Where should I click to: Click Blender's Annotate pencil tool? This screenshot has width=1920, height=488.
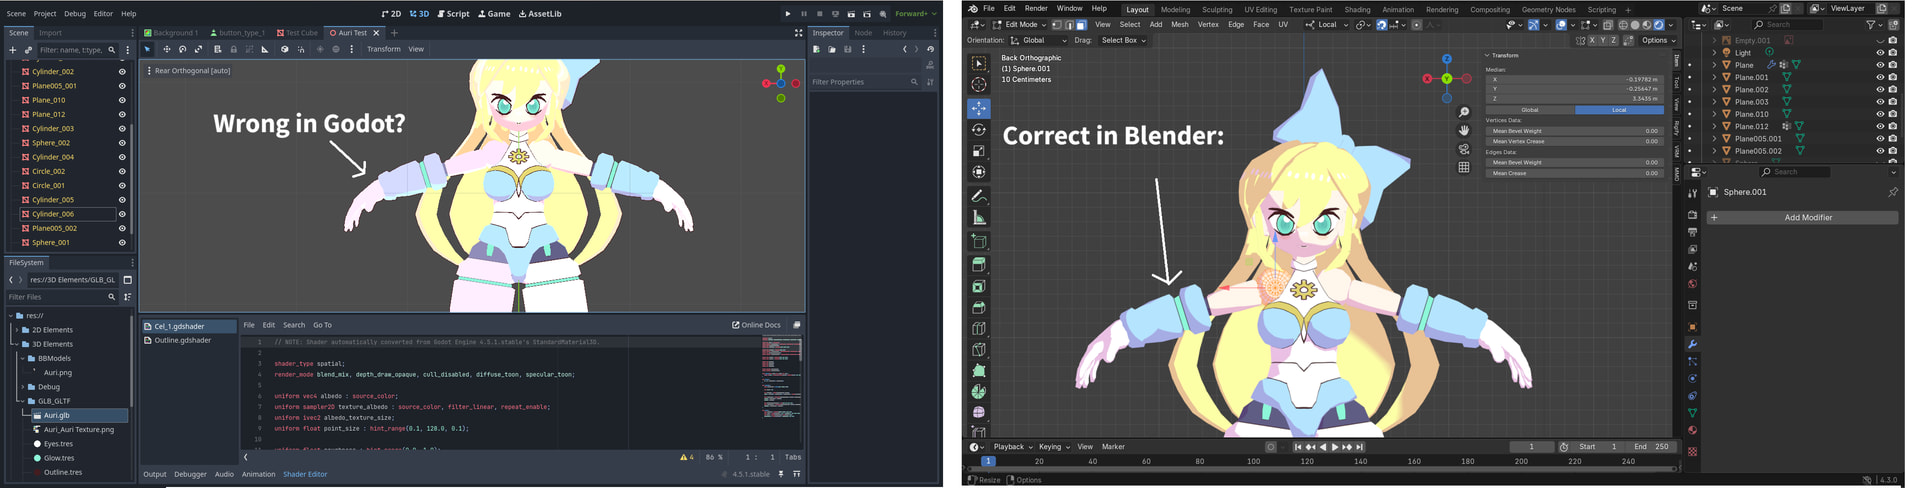[979, 196]
